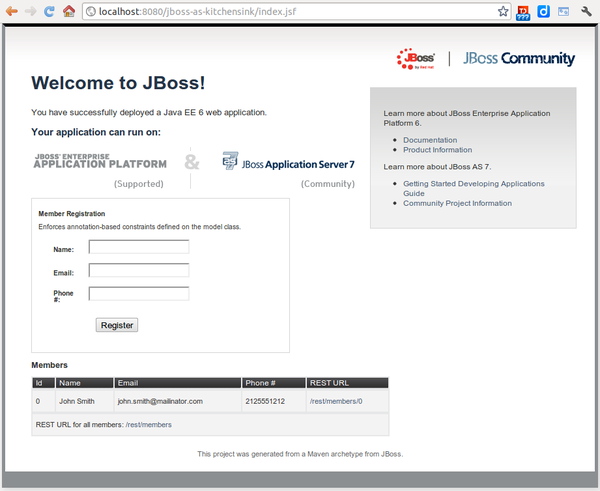600x491 pixels.
Task: Open Community Project Information link
Action: coord(457,203)
